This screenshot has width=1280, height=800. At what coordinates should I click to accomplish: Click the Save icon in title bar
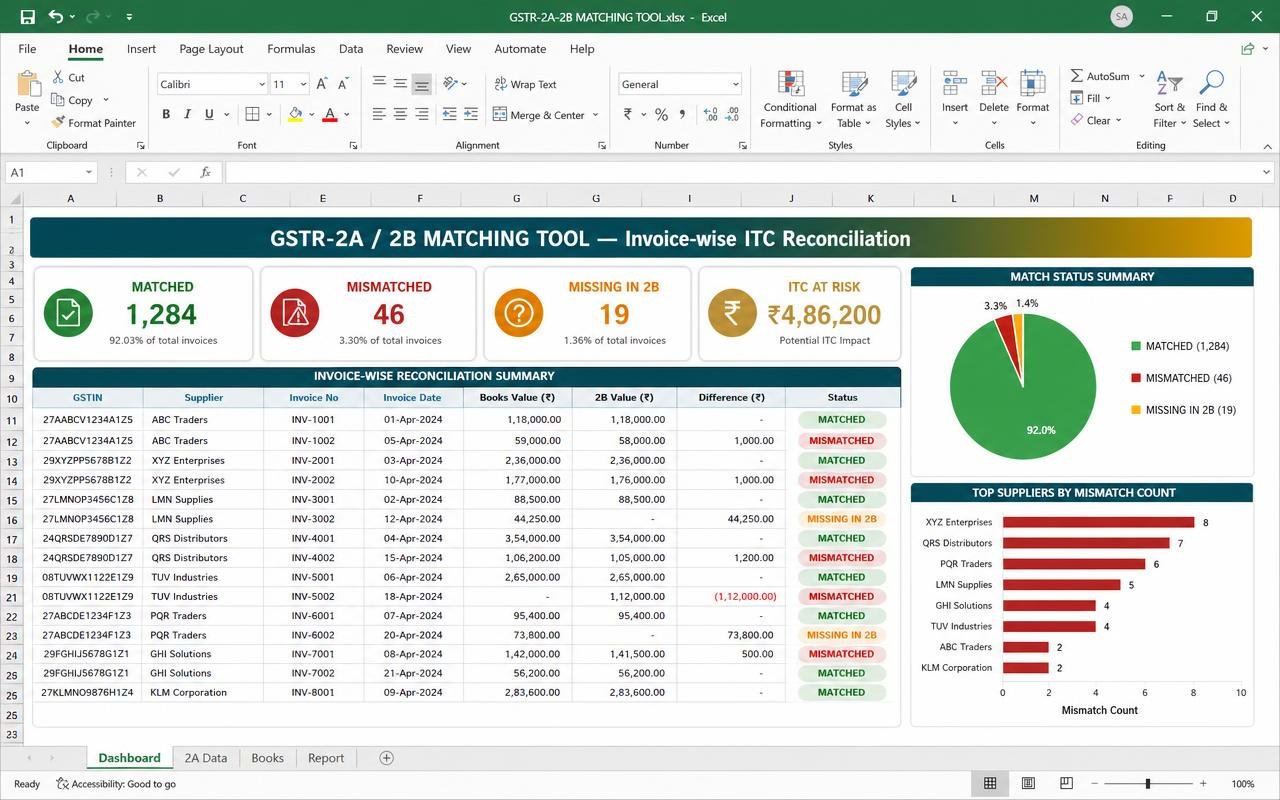[28, 17]
